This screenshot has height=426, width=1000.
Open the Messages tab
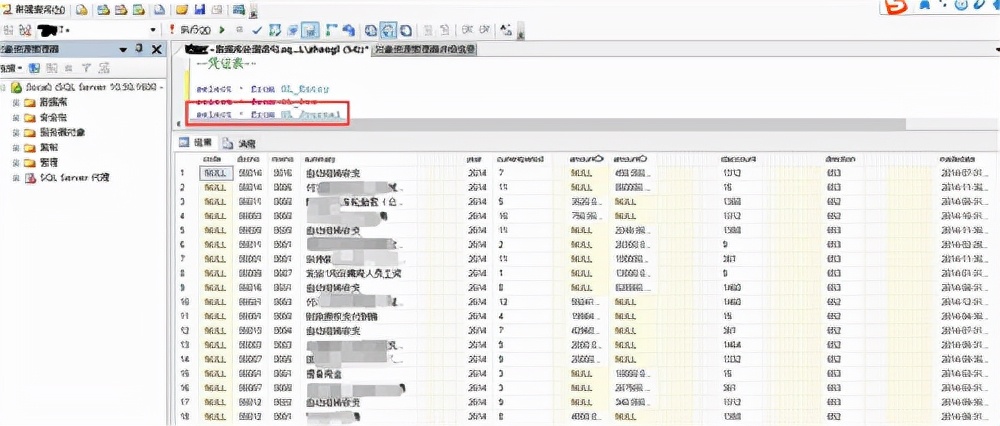coord(240,143)
